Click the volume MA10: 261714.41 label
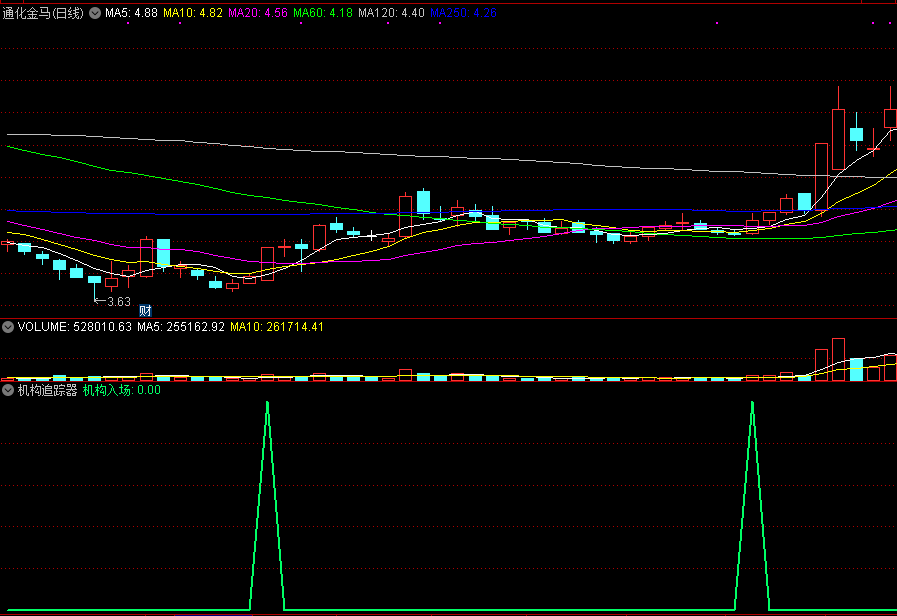The height and width of the screenshot is (616, 897). pyautogui.click(x=277, y=327)
